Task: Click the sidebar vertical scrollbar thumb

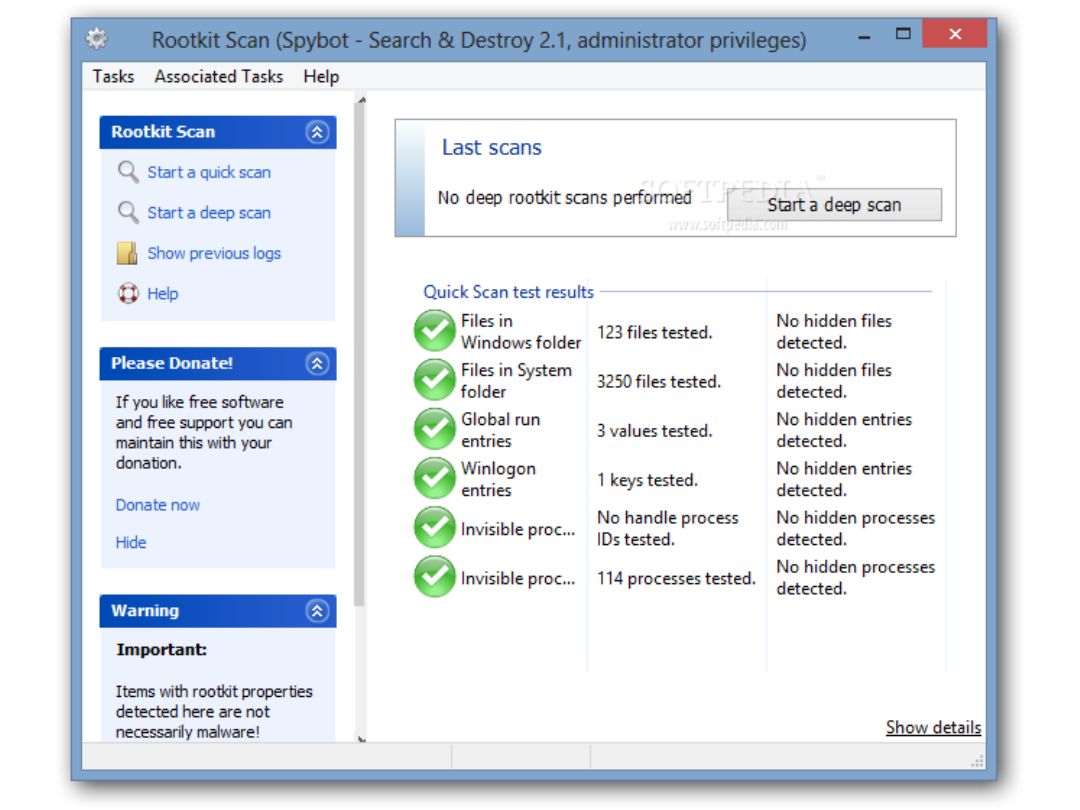Action: 360,355
